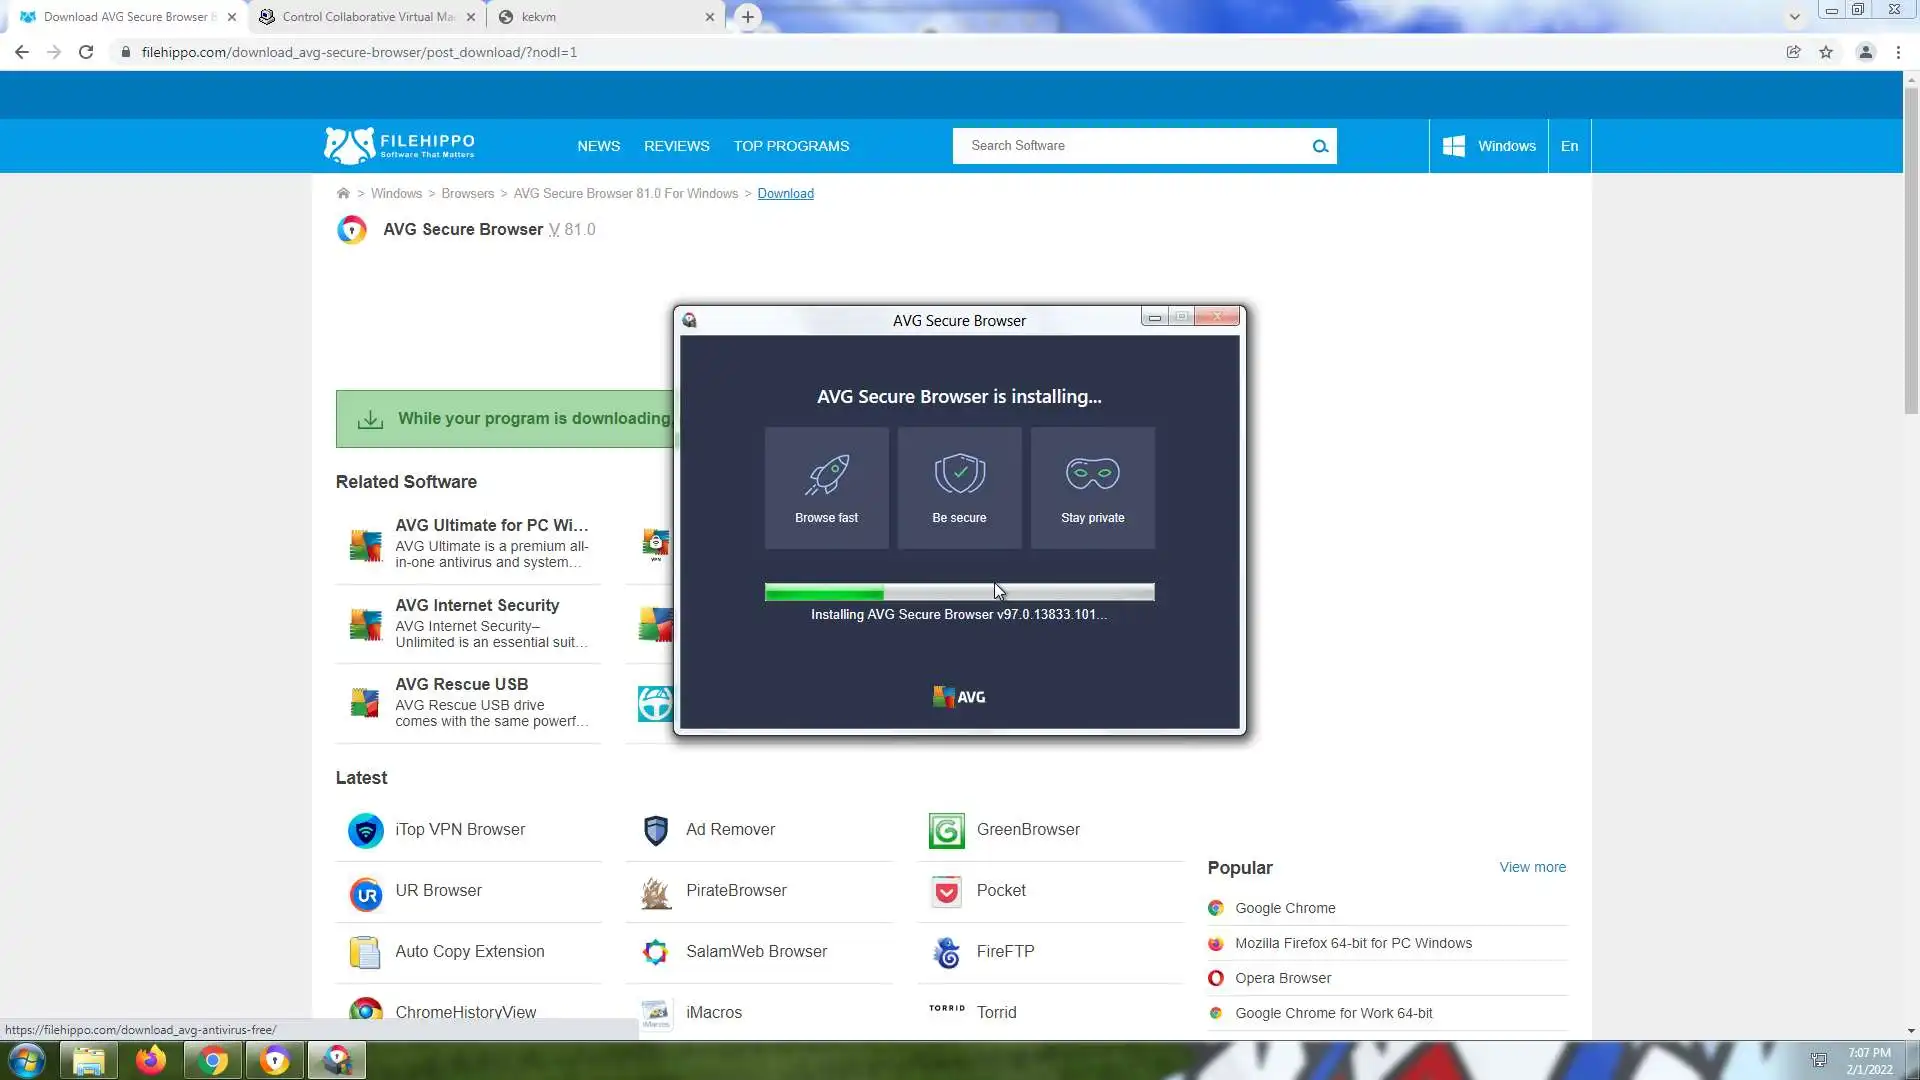The image size is (1920, 1080).
Task: Open Chrome three-dot menu
Action: [1898, 52]
